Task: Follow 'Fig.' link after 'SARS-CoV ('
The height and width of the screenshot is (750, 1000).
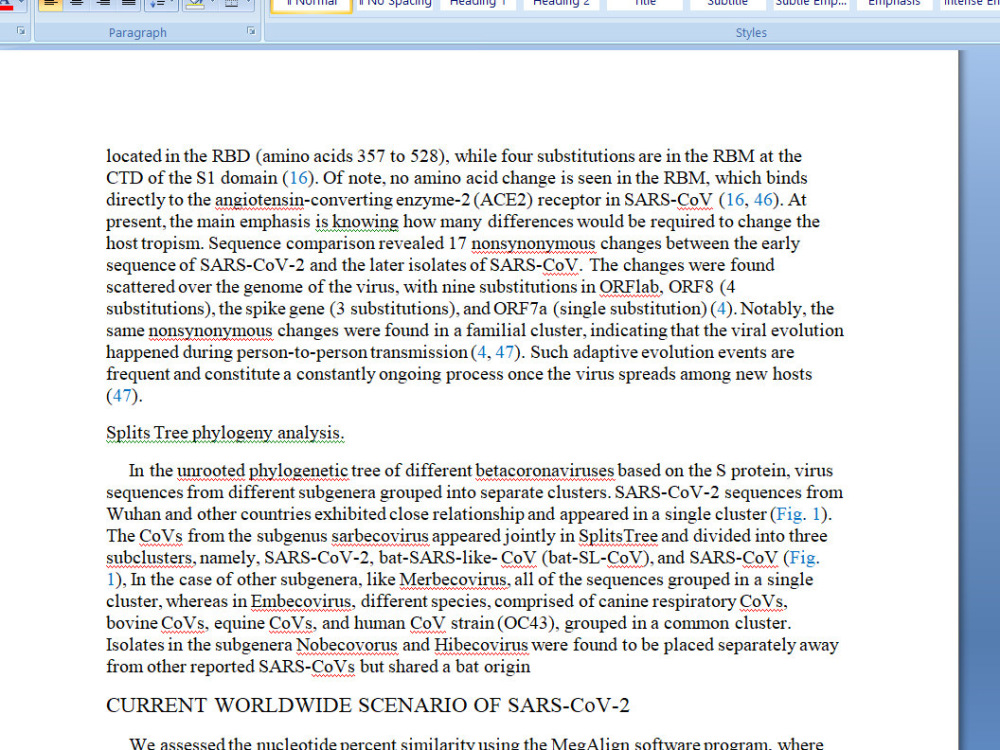Action: click(x=804, y=557)
